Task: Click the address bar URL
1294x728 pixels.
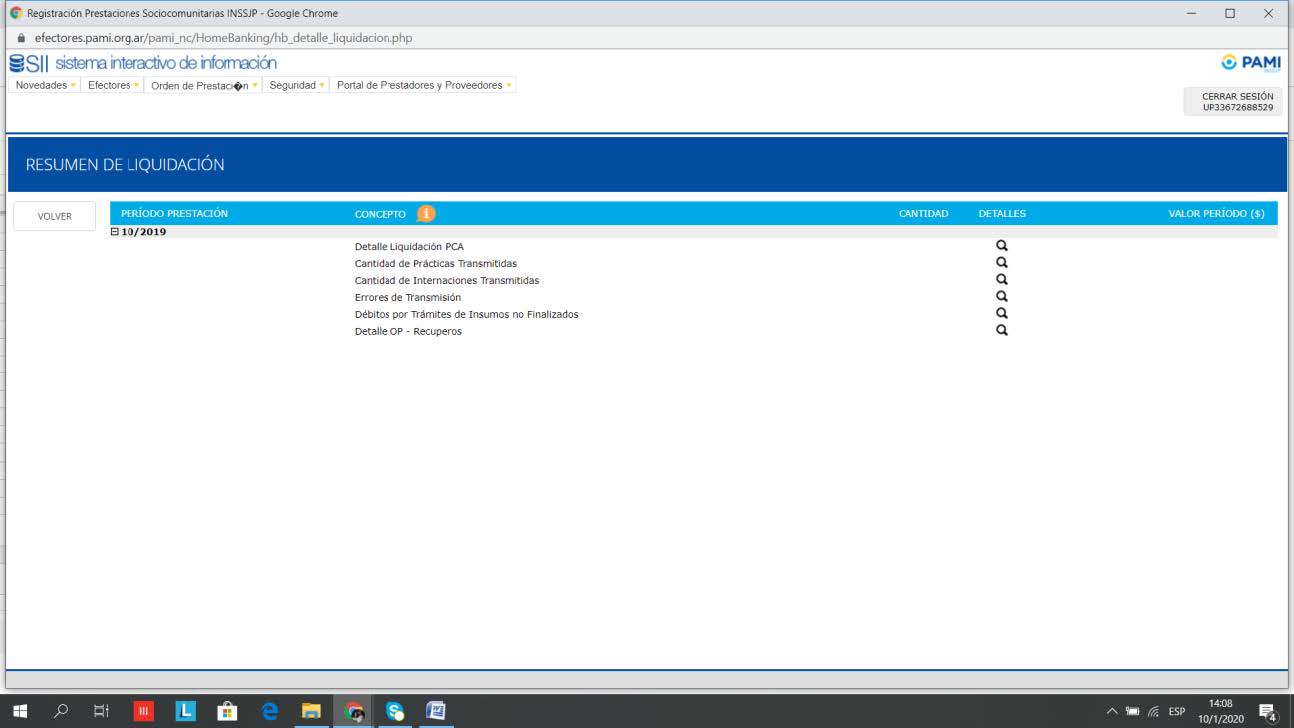Action: coord(223,38)
